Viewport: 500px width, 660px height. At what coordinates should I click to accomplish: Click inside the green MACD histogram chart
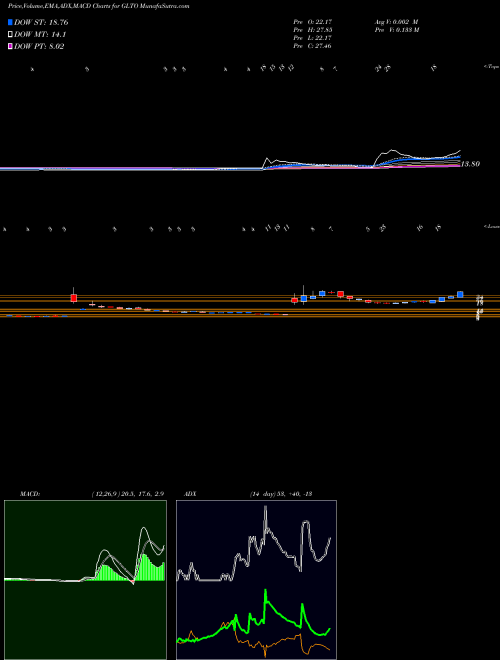[85, 580]
